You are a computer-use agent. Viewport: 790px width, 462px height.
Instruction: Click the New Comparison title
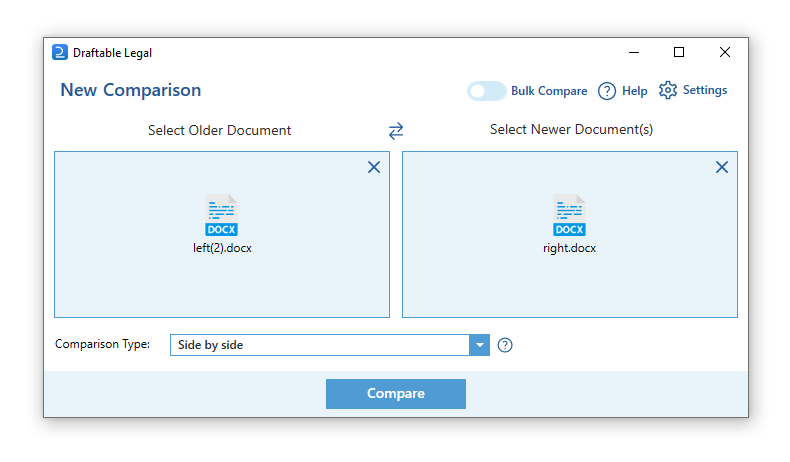click(x=131, y=90)
